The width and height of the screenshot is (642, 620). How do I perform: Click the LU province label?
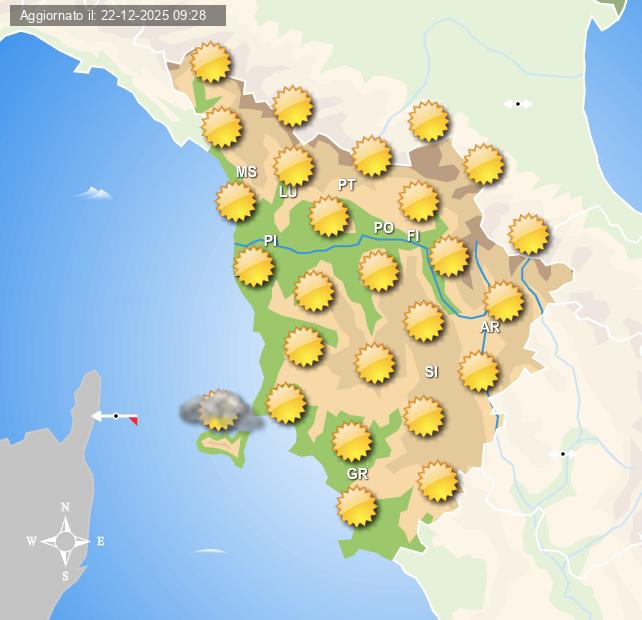(288, 192)
